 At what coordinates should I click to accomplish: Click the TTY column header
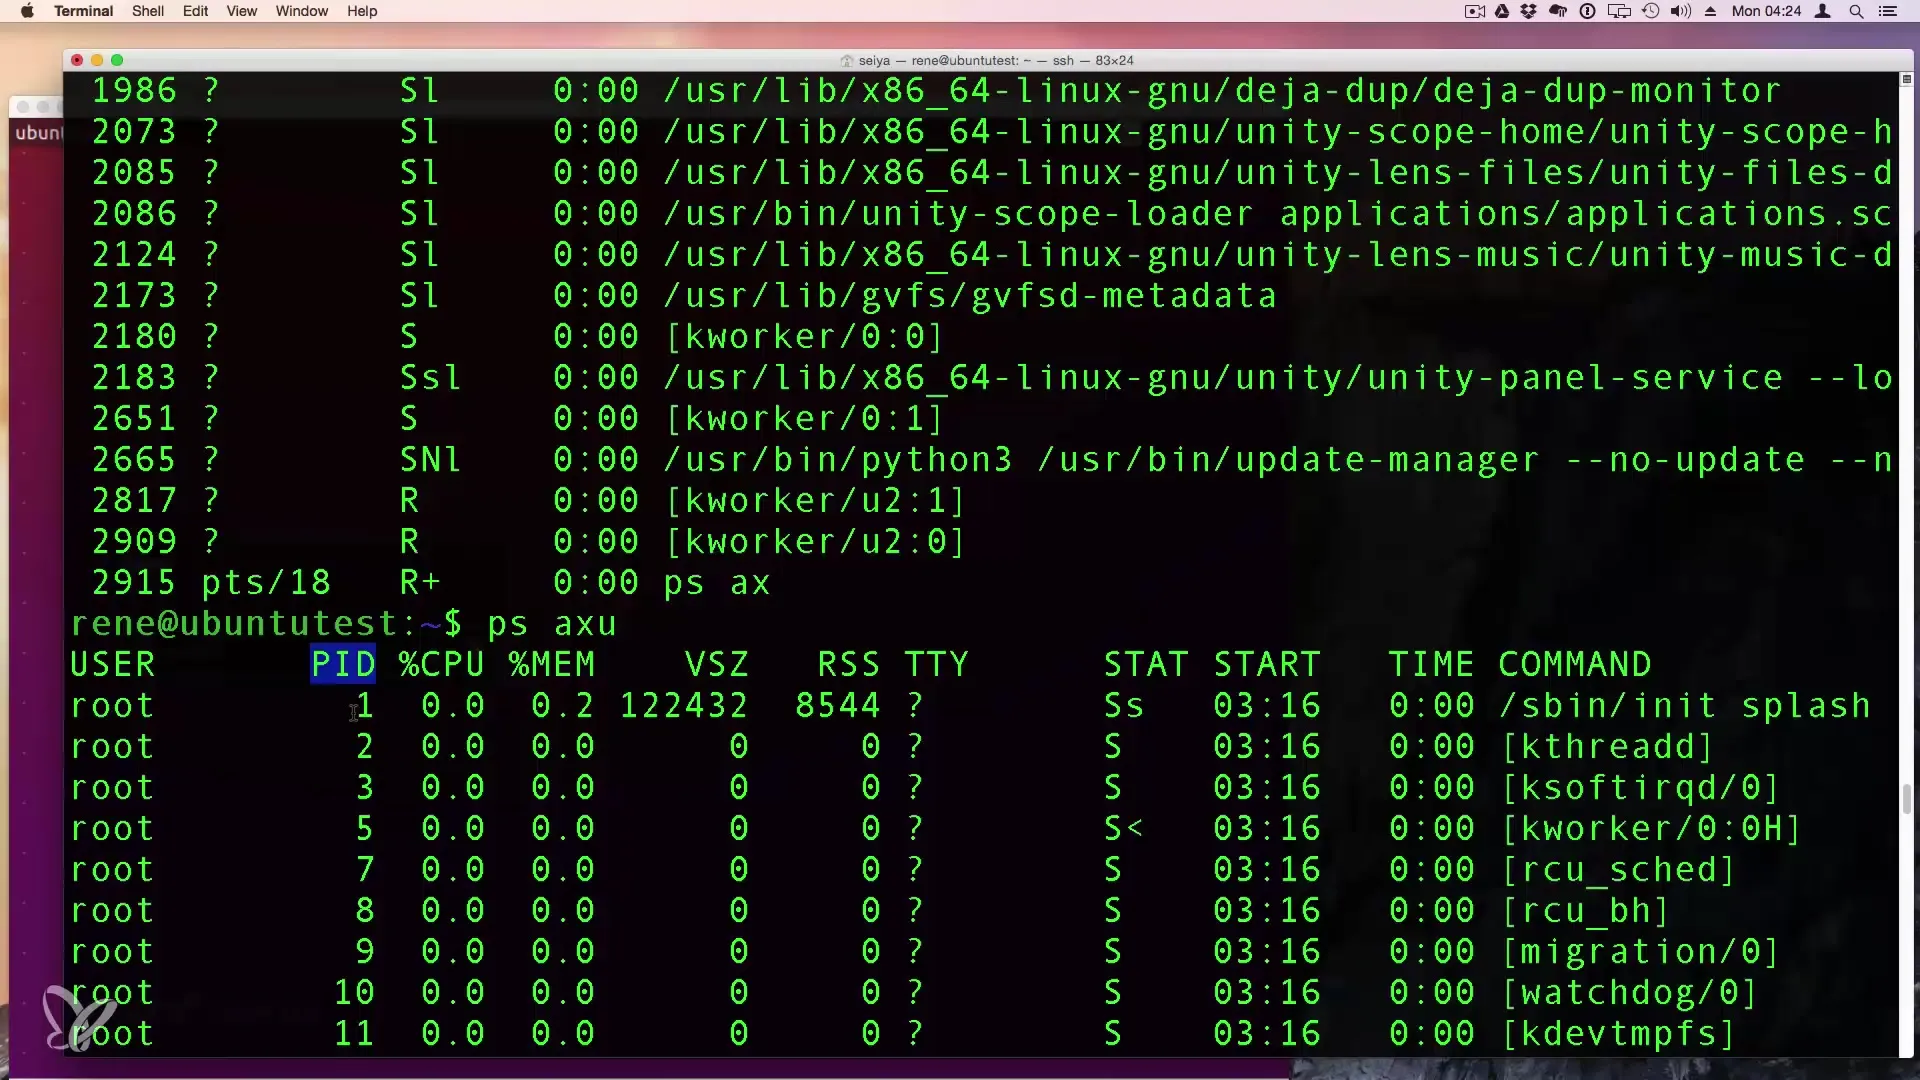click(936, 664)
